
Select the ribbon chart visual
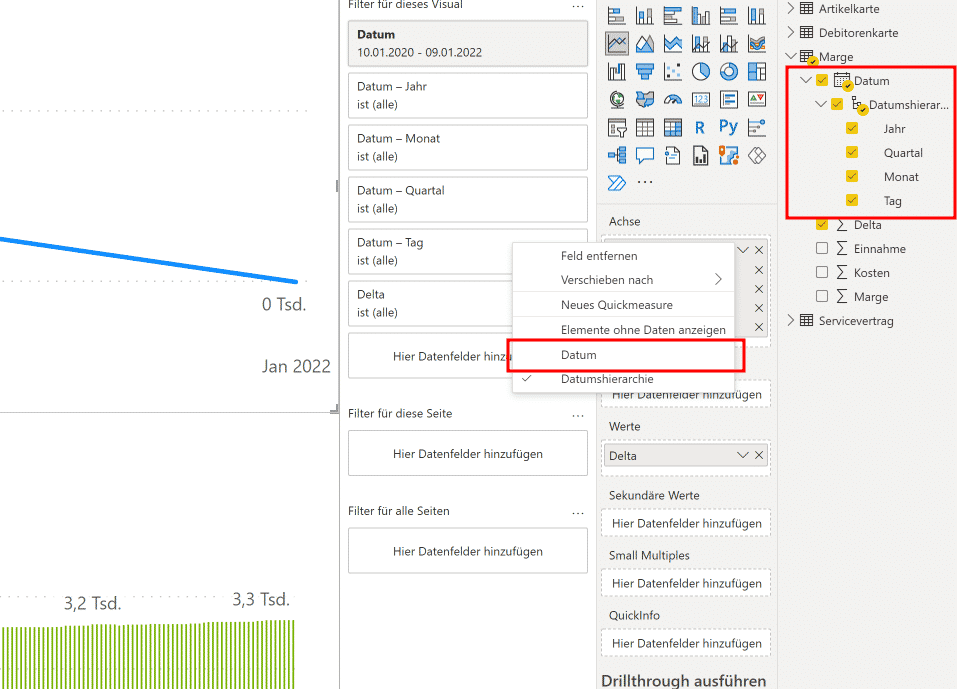pyautogui.click(x=757, y=43)
